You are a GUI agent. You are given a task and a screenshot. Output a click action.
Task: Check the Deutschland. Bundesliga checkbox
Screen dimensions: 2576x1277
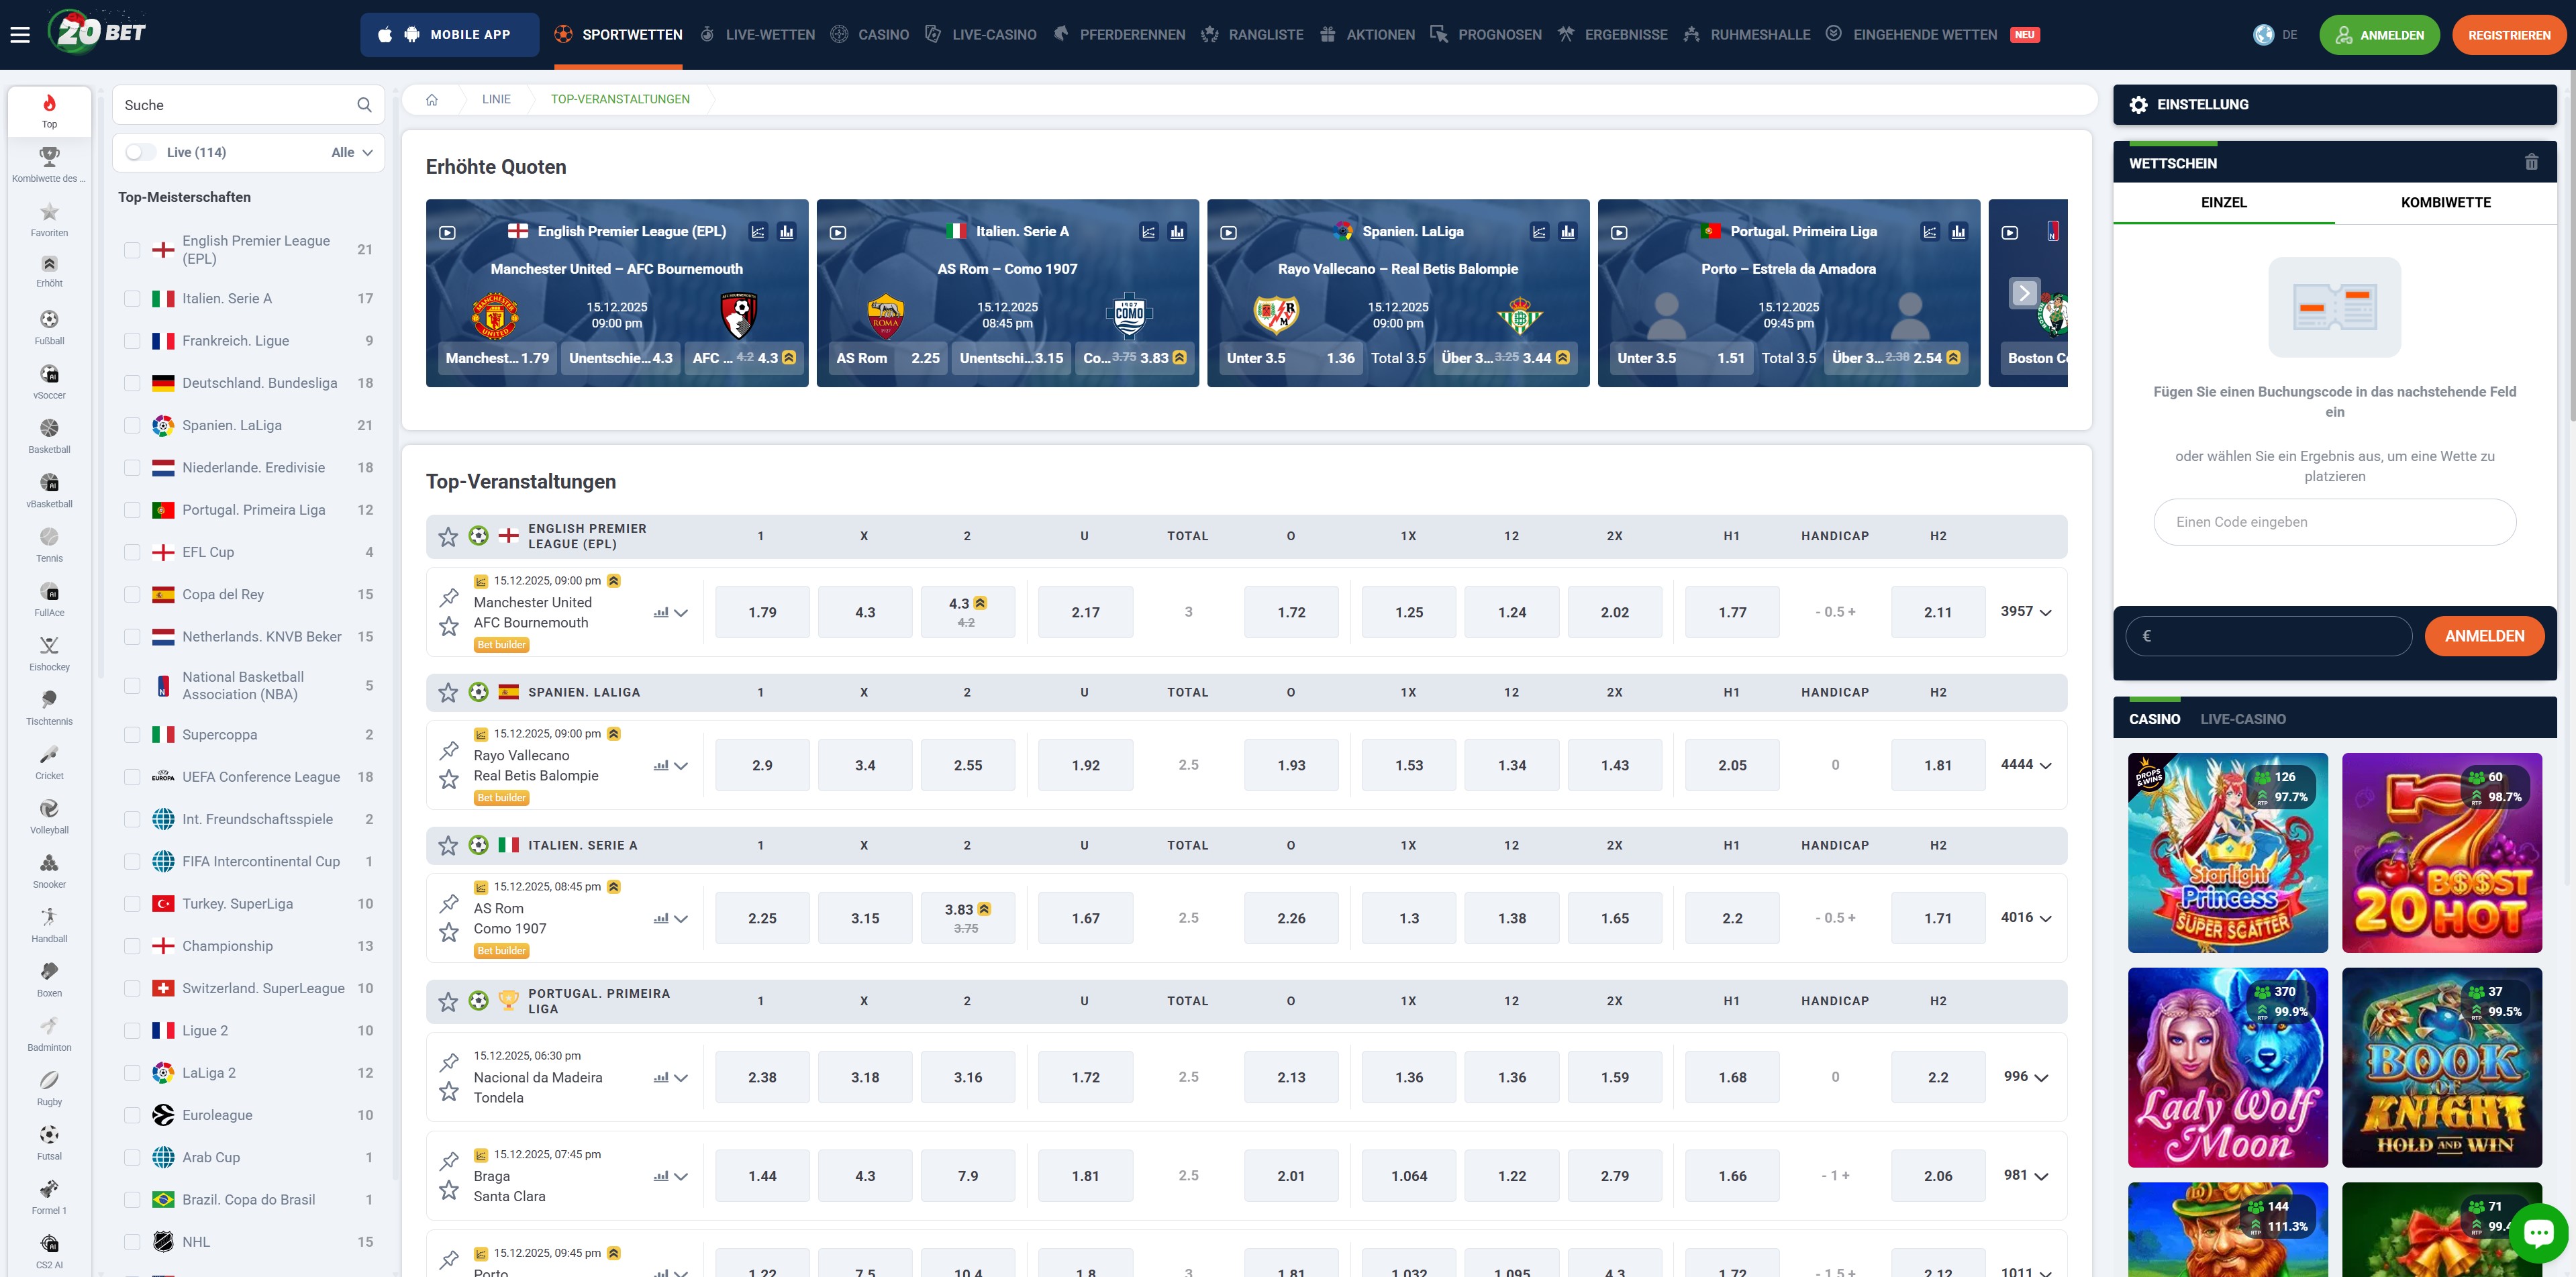click(132, 383)
